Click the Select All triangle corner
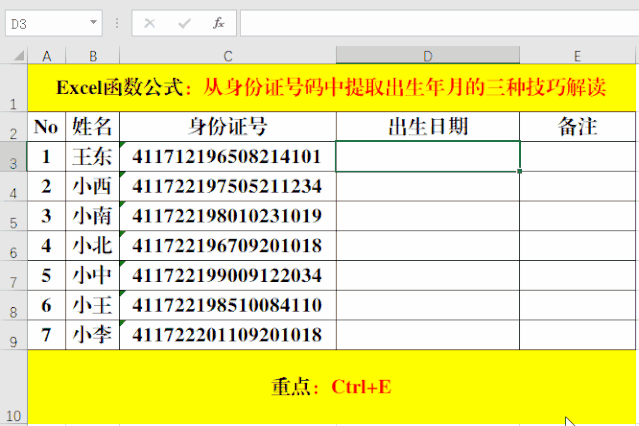 (x=18, y=55)
